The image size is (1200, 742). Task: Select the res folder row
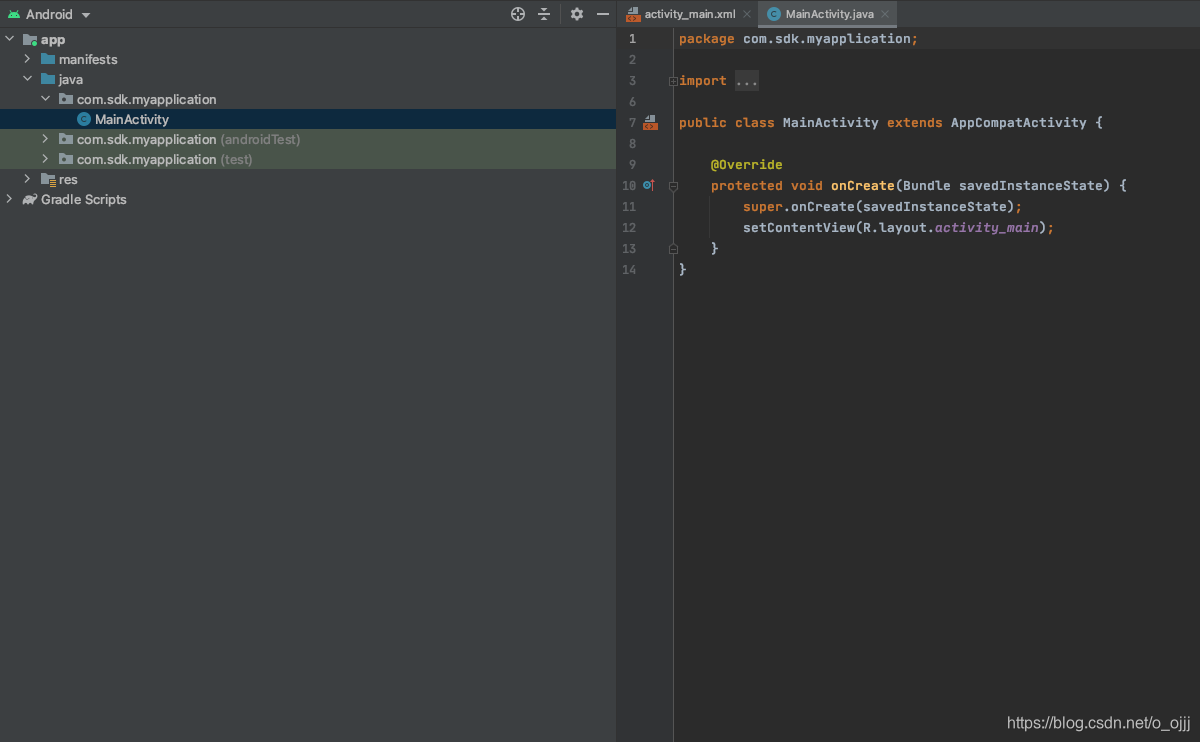coord(308,179)
